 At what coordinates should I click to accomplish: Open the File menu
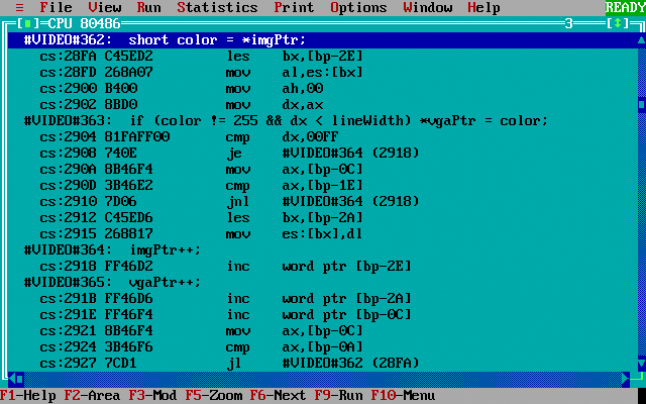tap(56, 7)
